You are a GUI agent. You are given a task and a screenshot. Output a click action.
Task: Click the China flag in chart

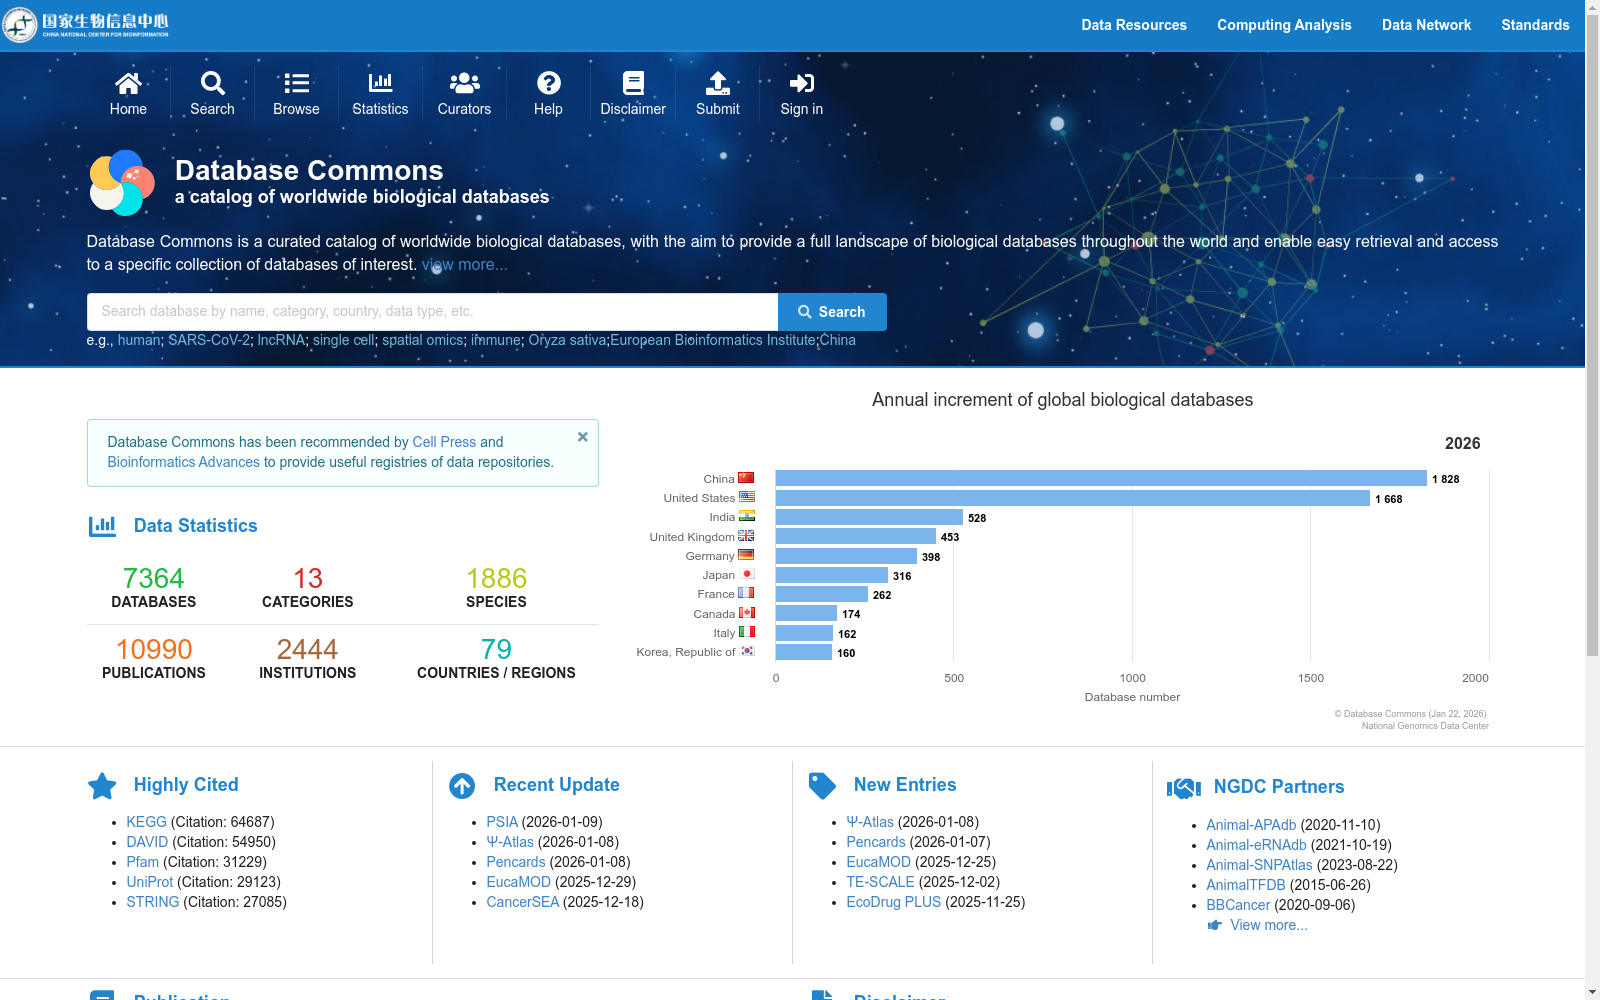746,478
